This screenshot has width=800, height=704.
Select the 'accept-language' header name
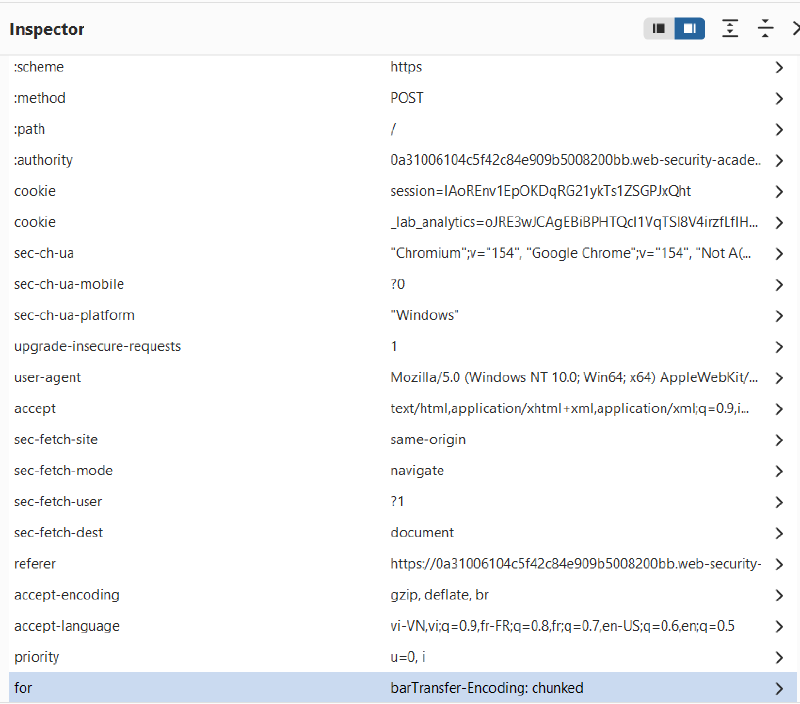[67, 626]
